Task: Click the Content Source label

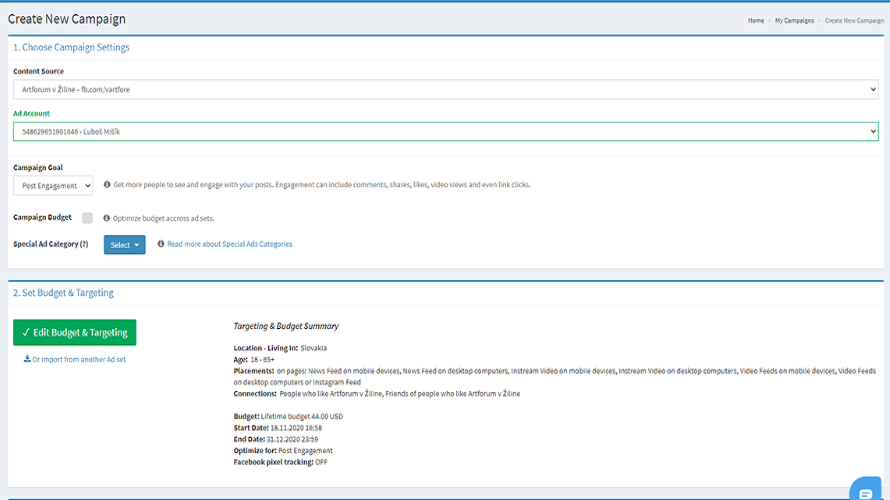Action: [x=39, y=72]
